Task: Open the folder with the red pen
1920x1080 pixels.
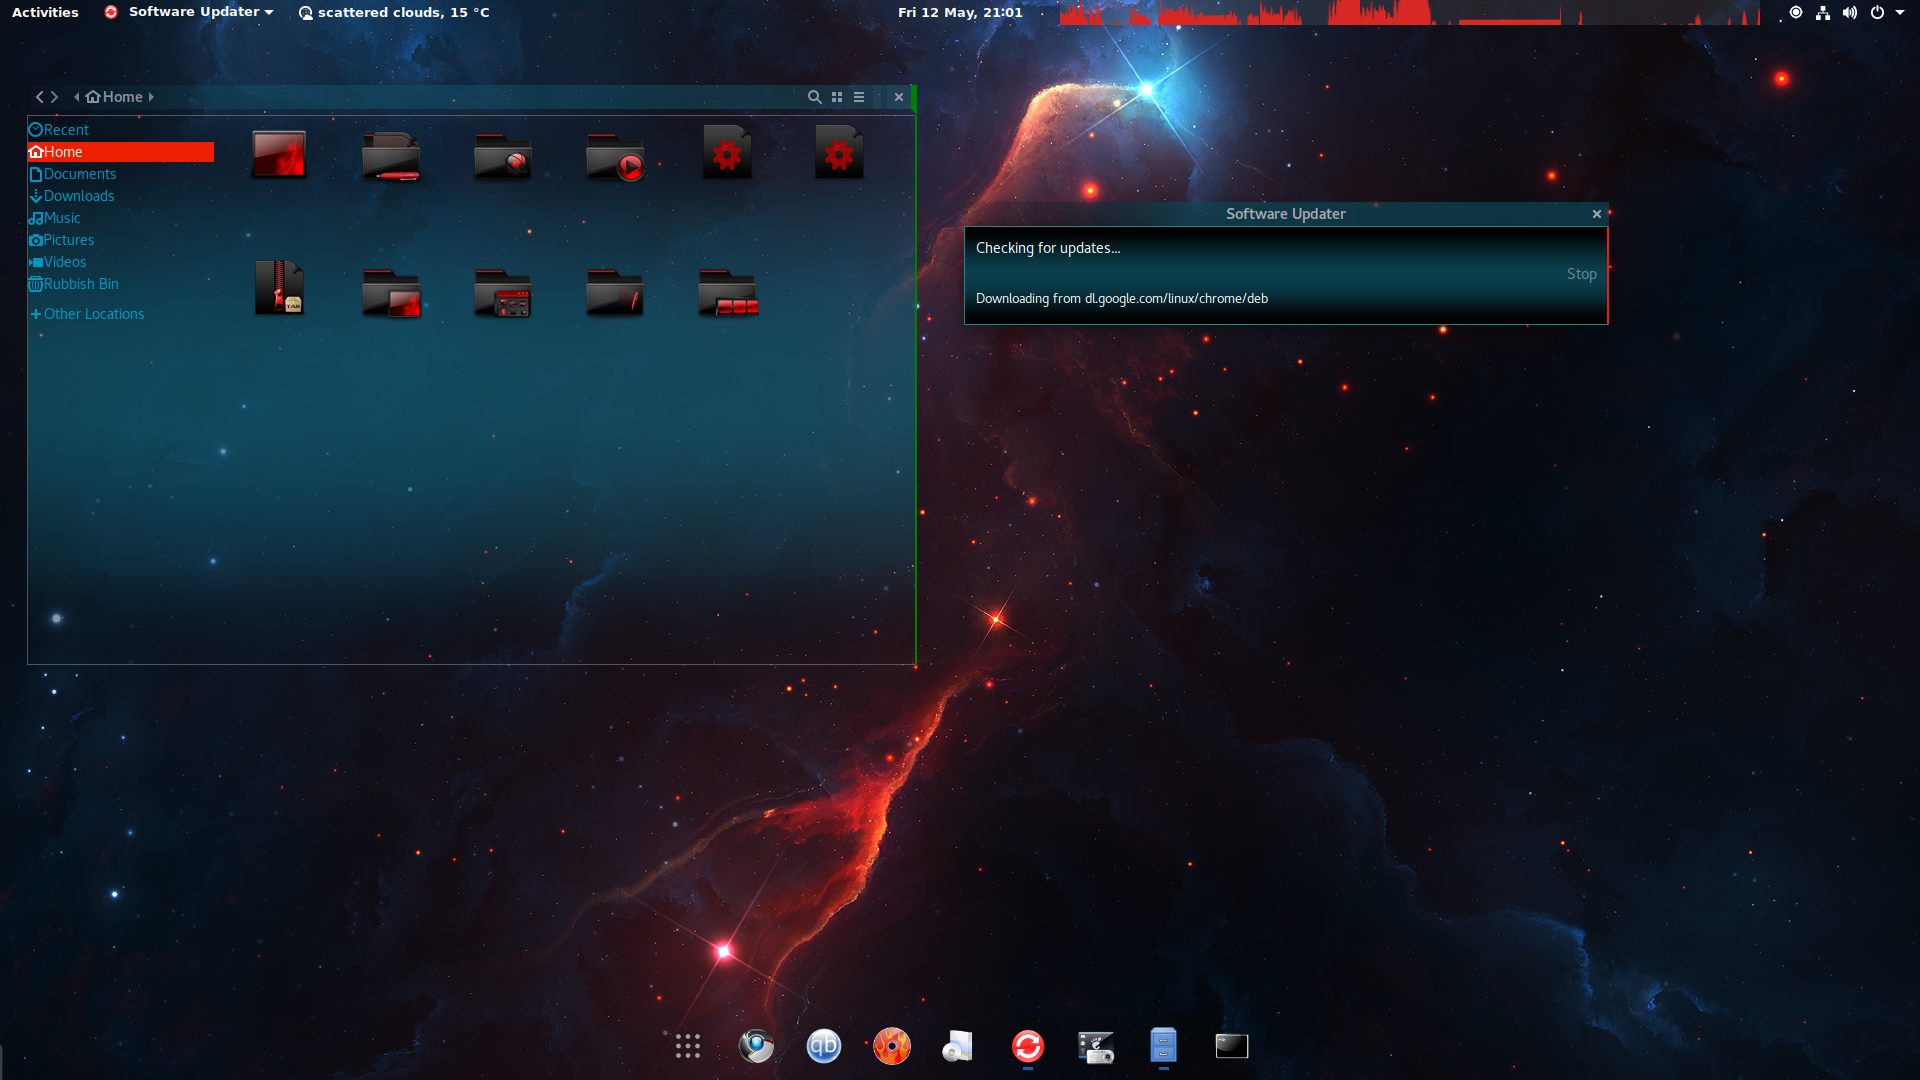Action: 391,155
